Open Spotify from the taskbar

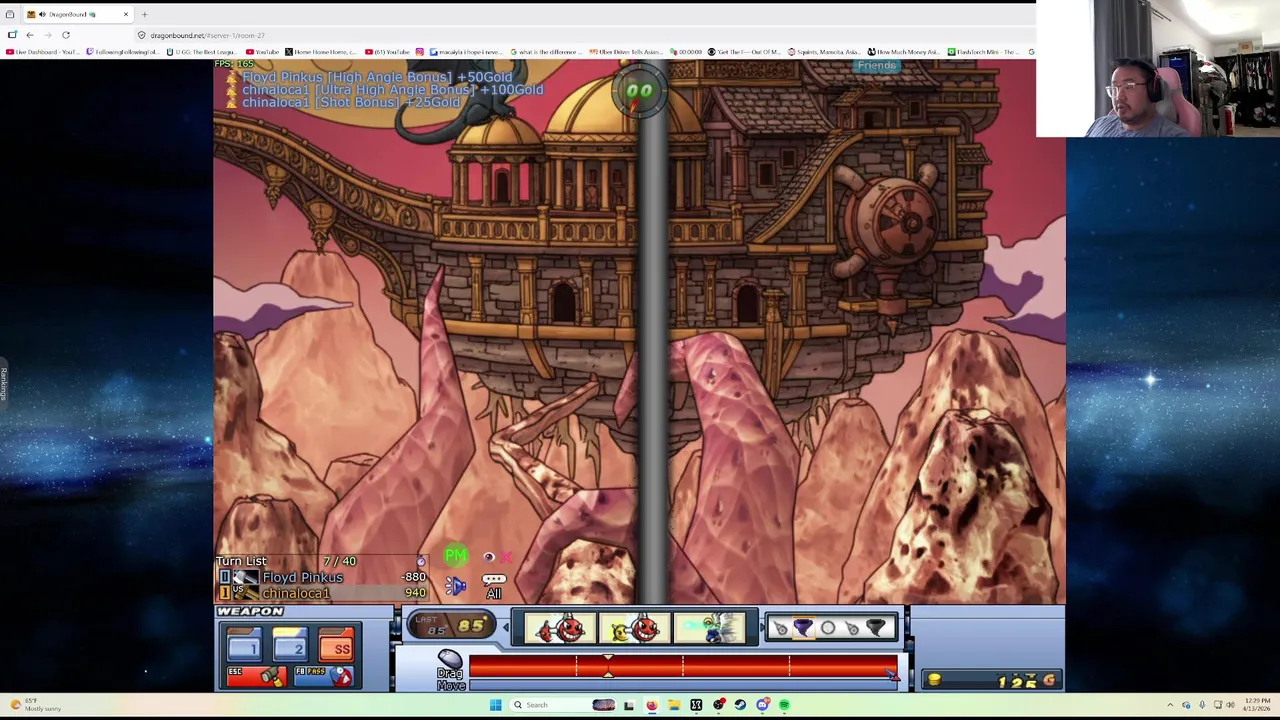coord(784,705)
